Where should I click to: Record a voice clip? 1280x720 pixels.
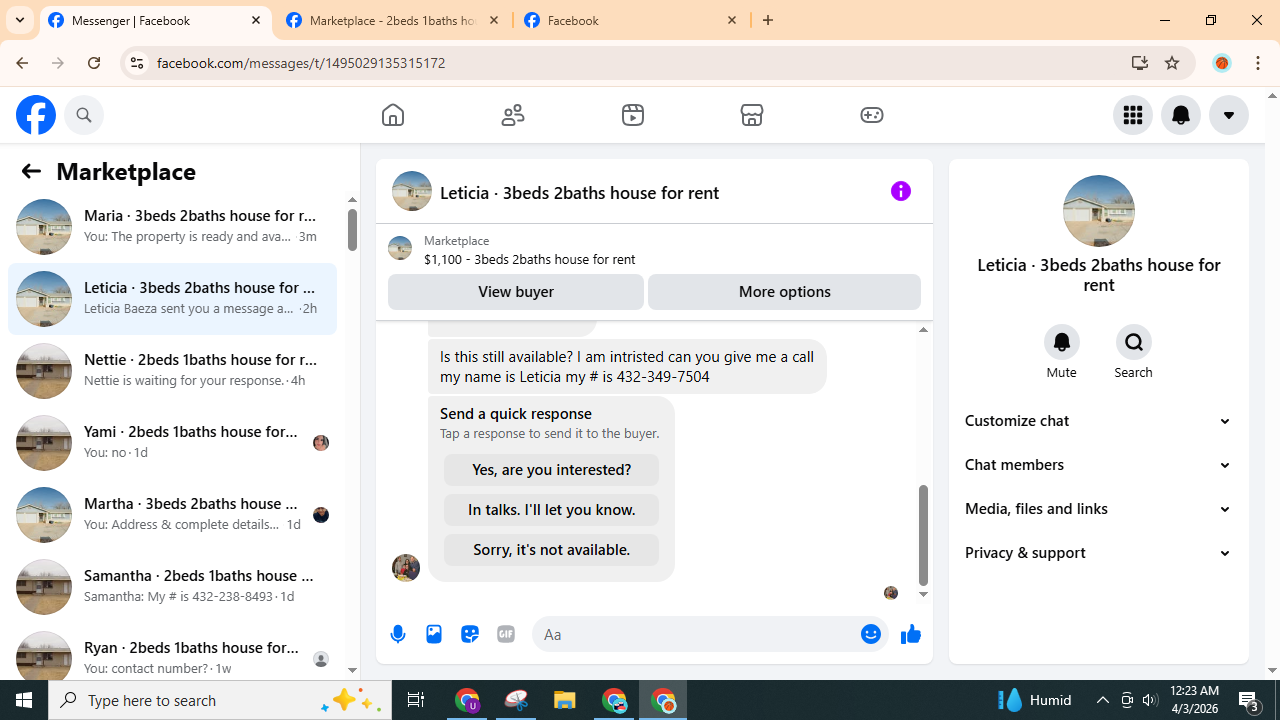pyautogui.click(x=398, y=634)
